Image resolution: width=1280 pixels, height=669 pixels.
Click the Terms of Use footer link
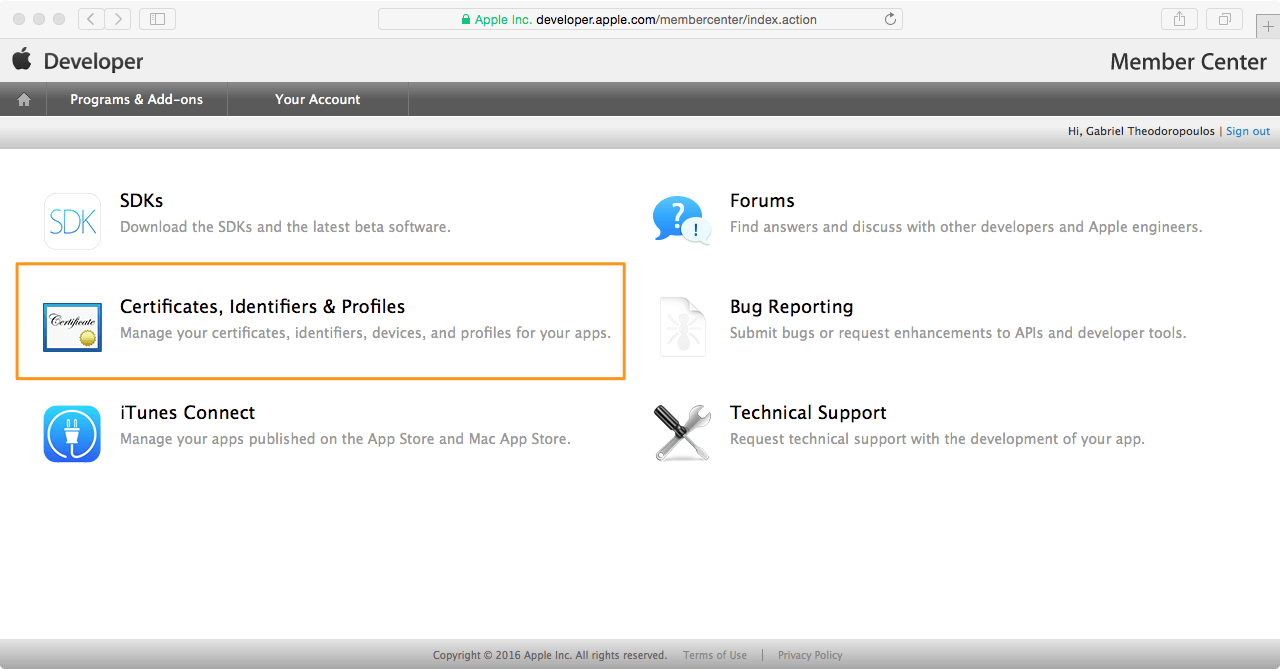[x=715, y=655]
